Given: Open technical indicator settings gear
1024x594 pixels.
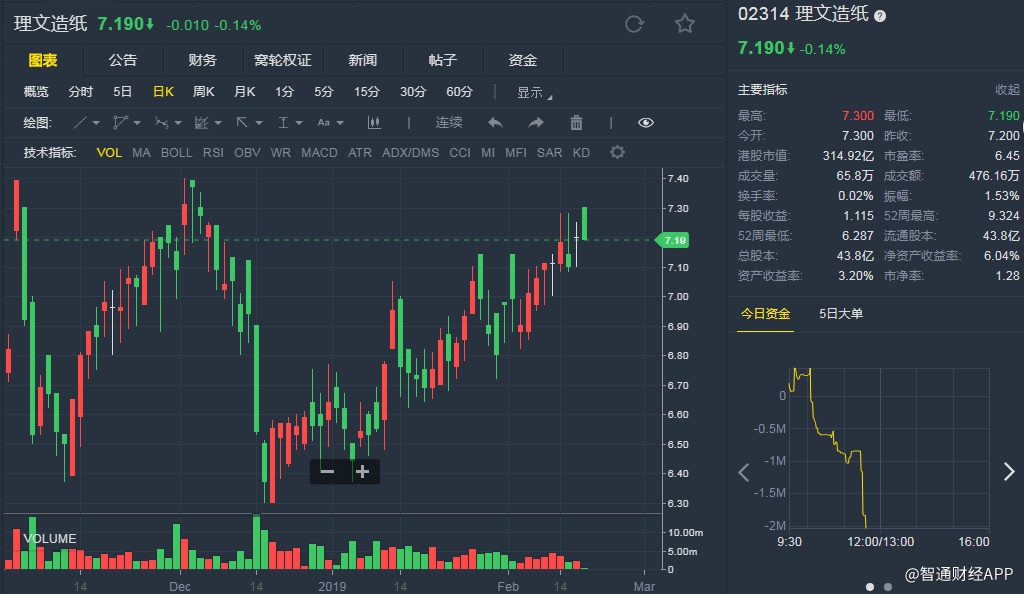Looking at the screenshot, I should coord(617,153).
